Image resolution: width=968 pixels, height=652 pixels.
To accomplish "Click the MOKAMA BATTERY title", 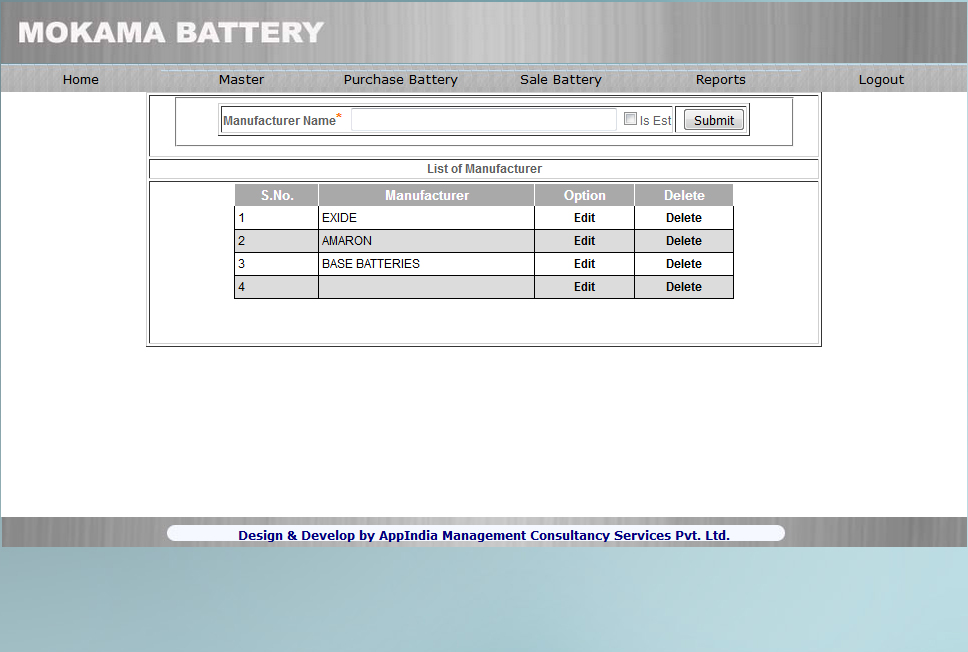I will (x=171, y=33).
